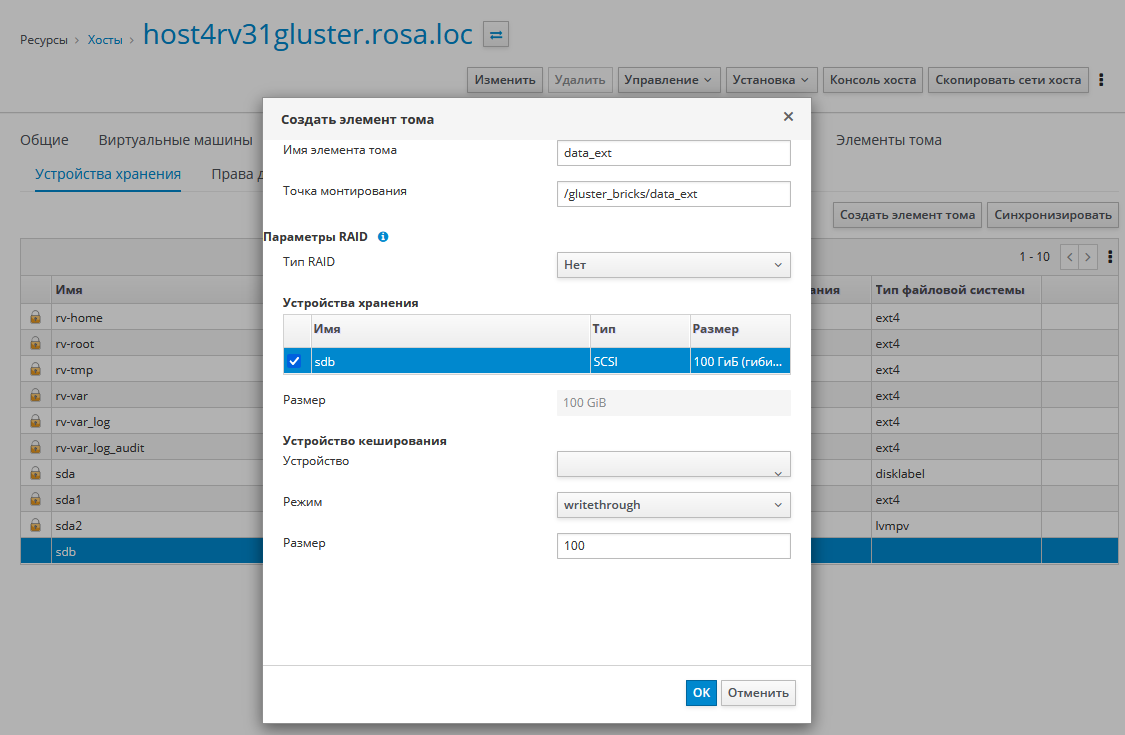Open the host kebab menu icon
The image size is (1125, 735).
(x=1101, y=80)
